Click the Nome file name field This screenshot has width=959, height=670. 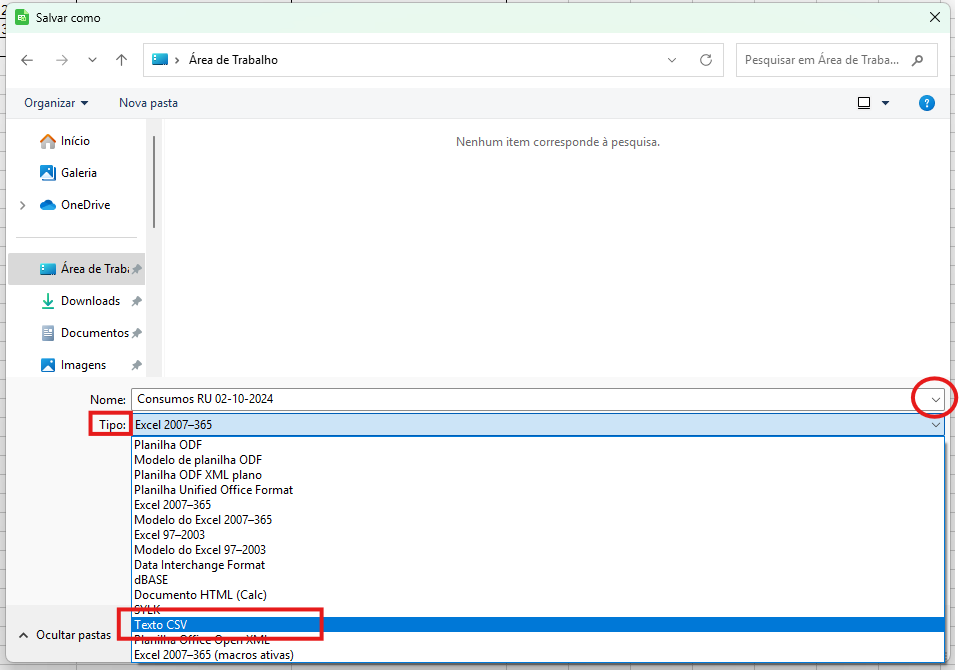click(523, 399)
